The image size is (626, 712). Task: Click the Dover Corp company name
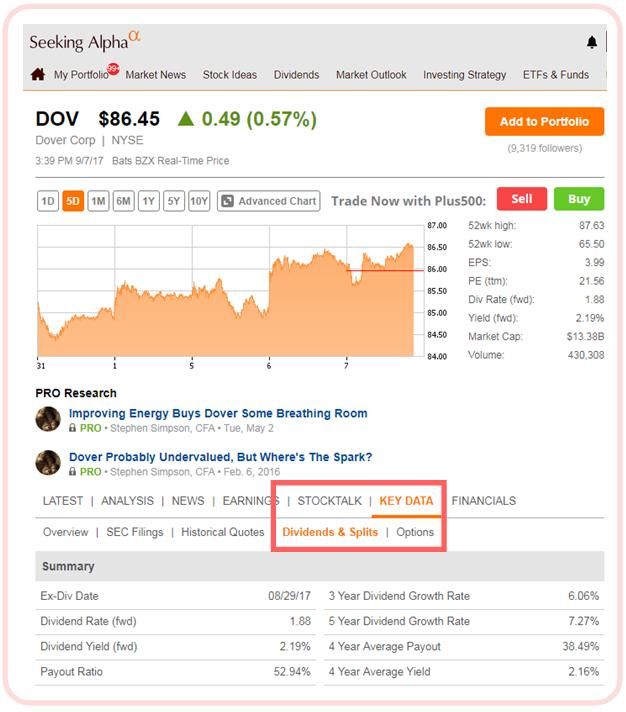pyautogui.click(x=65, y=140)
